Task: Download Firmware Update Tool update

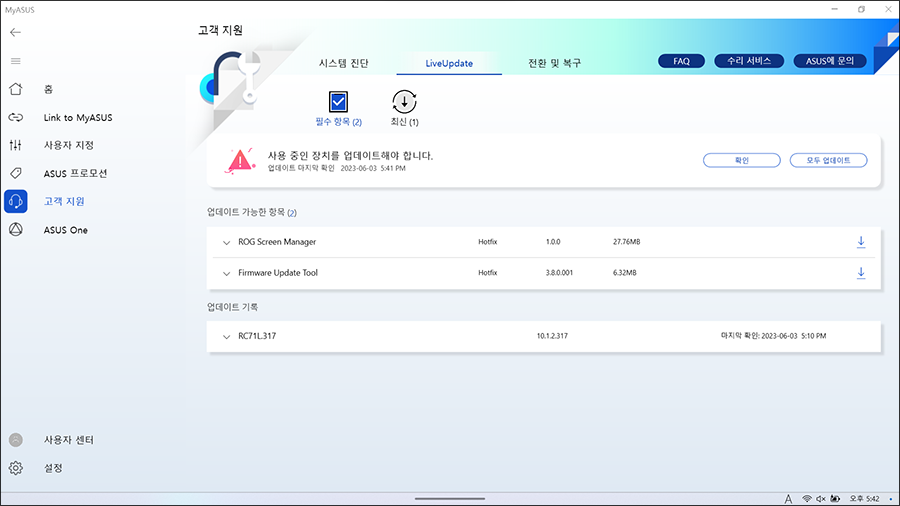Action: [861, 273]
